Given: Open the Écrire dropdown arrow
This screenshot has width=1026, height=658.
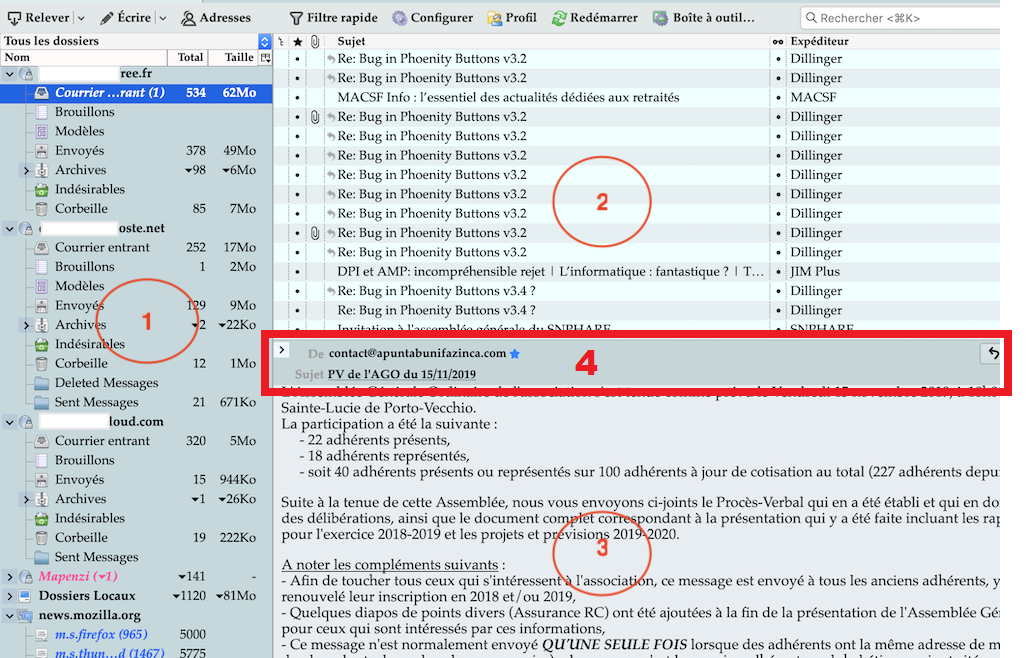Looking at the screenshot, I should pos(163,18).
